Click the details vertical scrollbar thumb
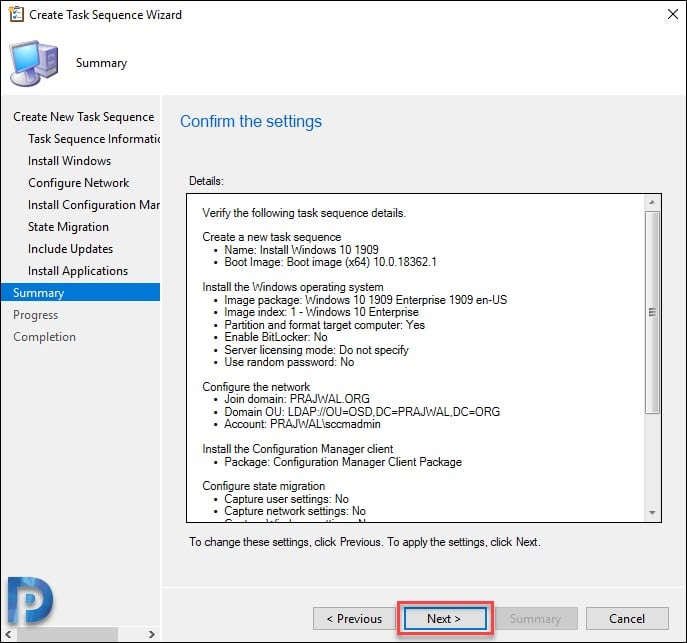Viewport: 687px width, 643px height. coord(652,312)
